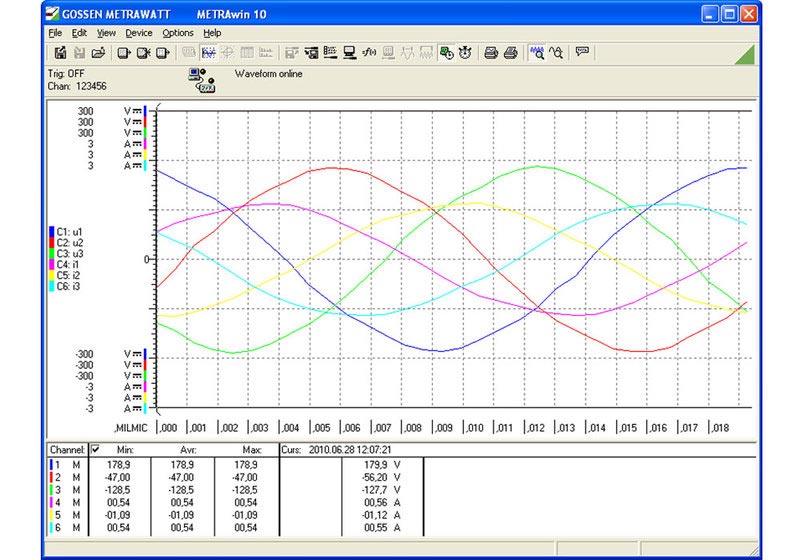Click the toolbar icon after the bar chart separator

292,53
